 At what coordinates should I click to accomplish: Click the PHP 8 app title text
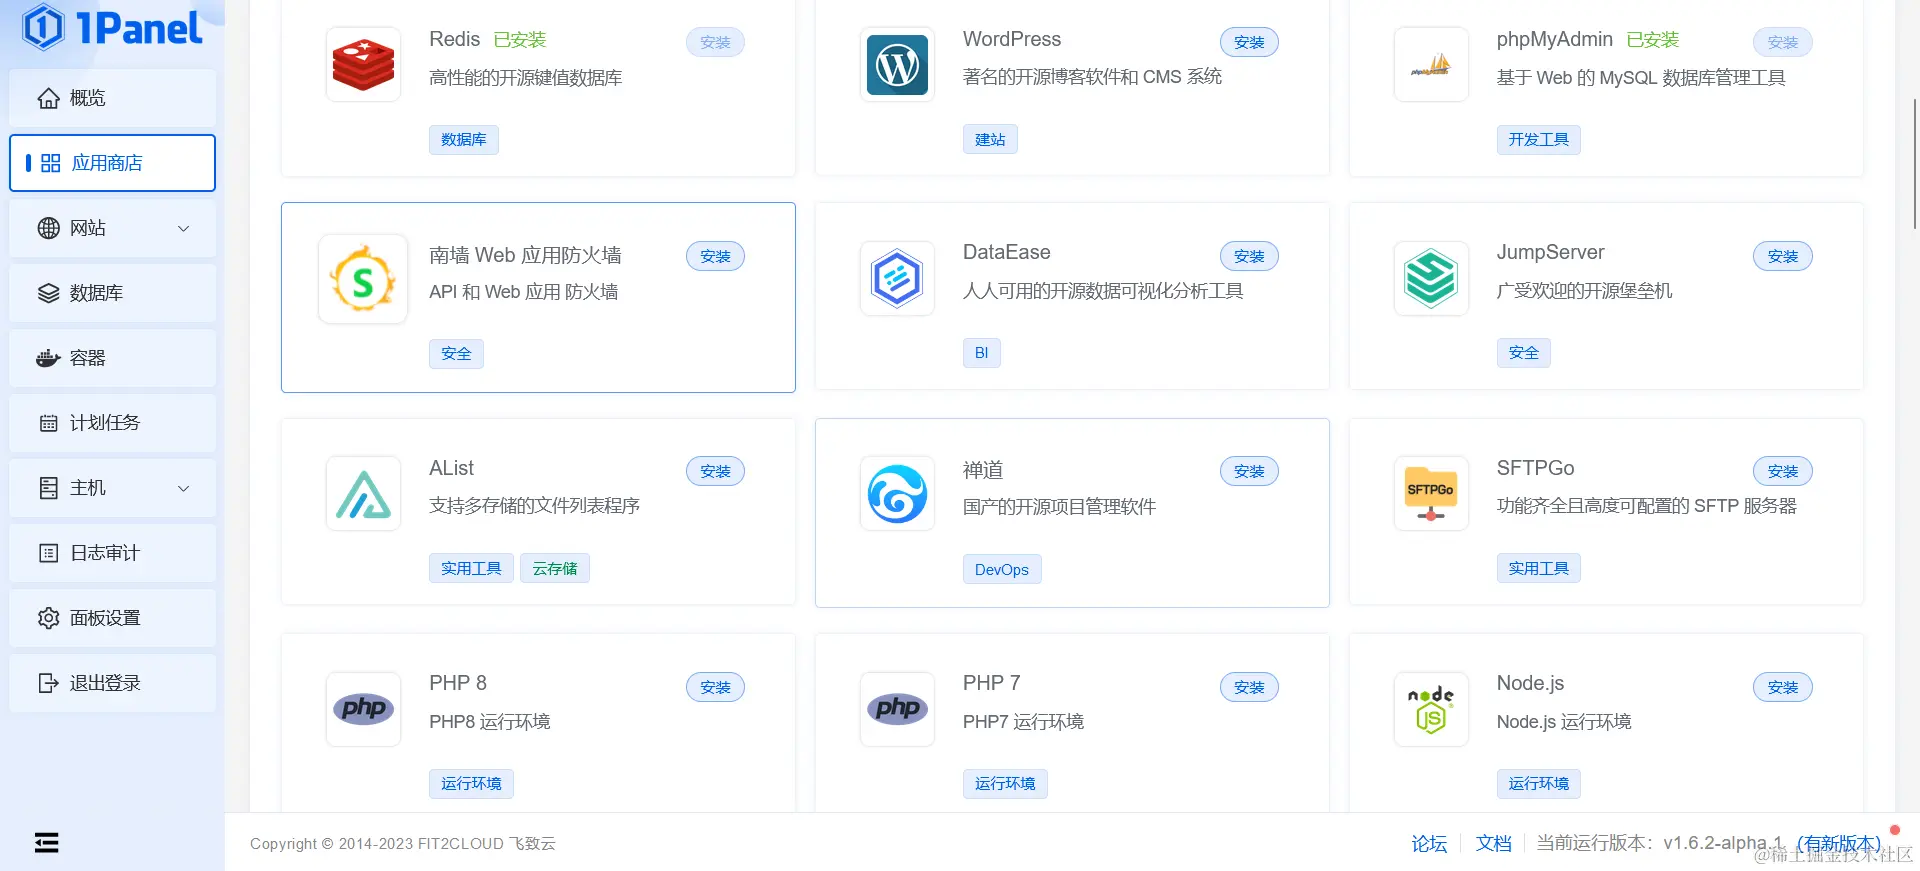click(x=458, y=683)
